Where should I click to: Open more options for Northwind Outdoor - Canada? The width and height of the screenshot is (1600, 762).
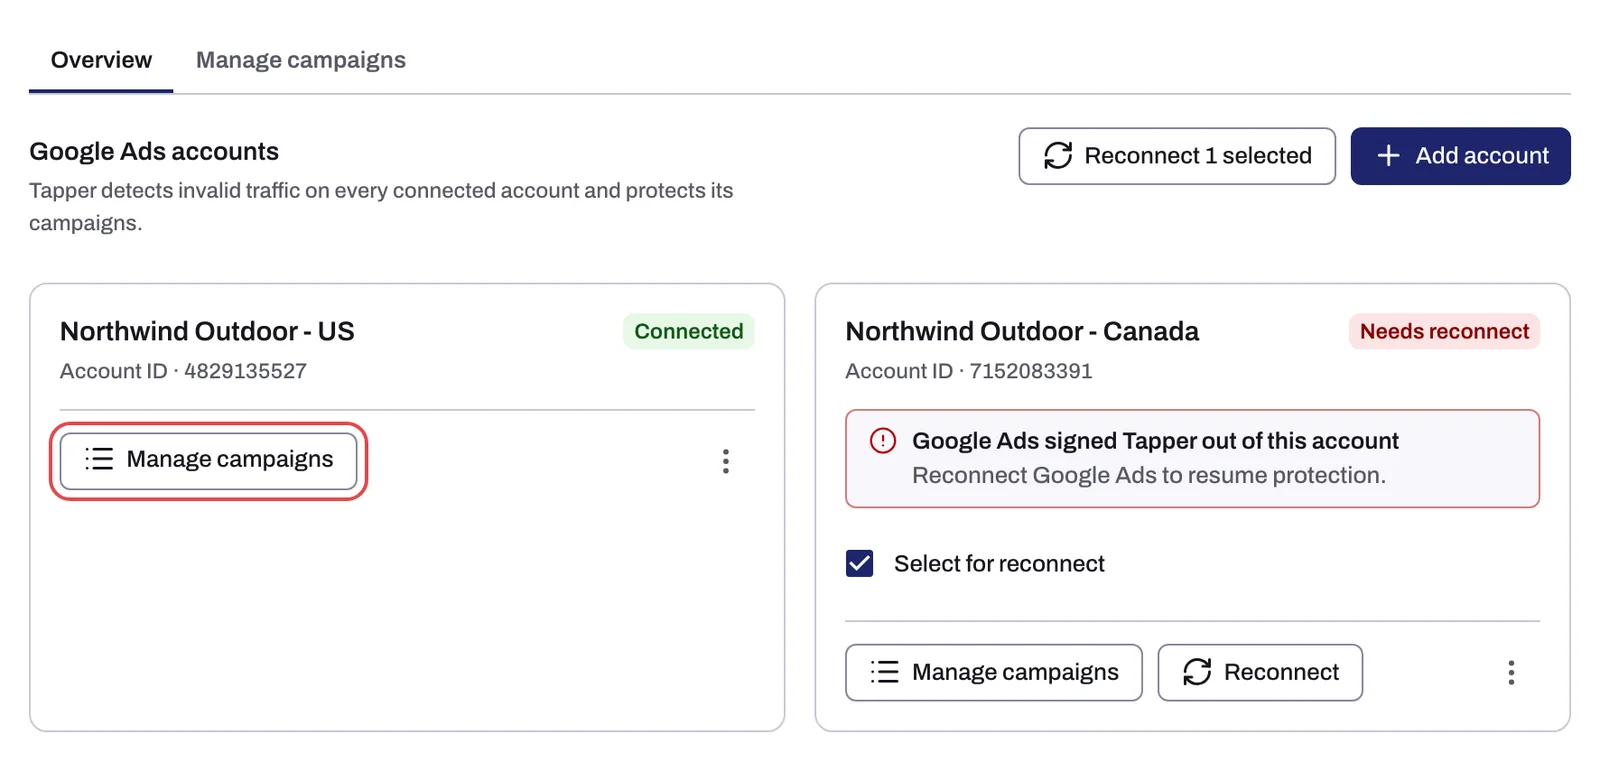pyautogui.click(x=1511, y=672)
